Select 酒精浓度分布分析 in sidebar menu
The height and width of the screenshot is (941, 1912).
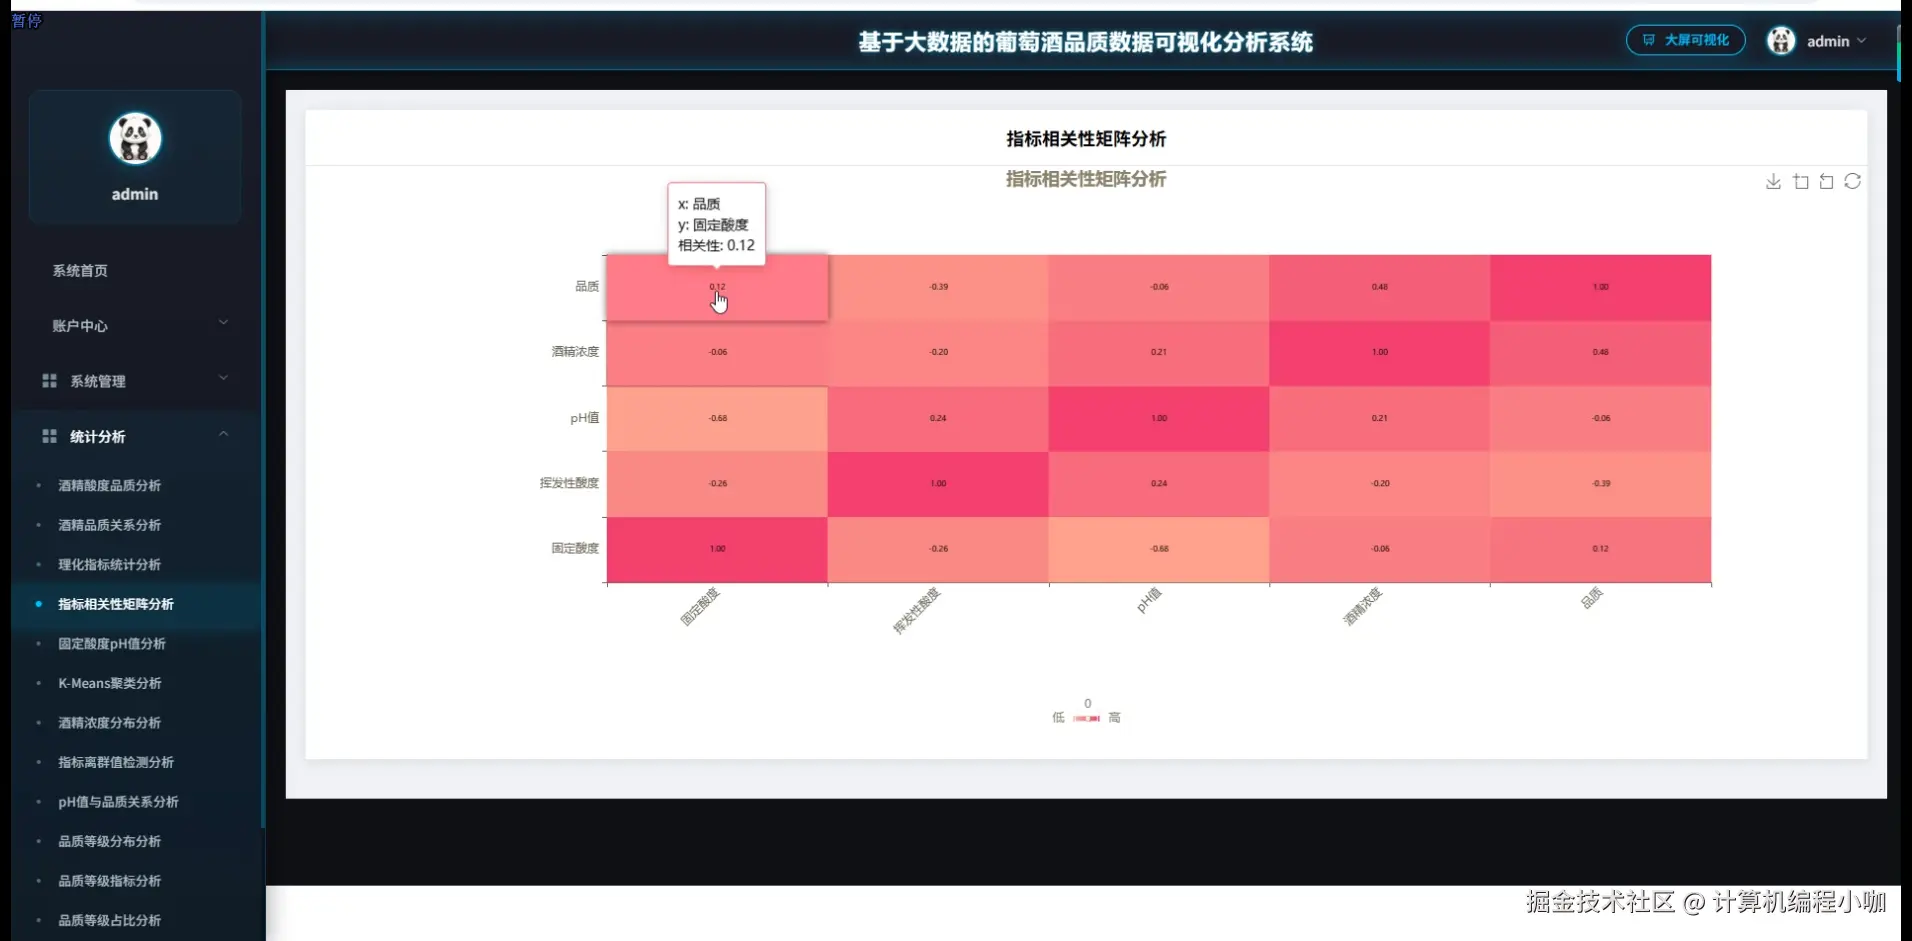[x=109, y=722]
